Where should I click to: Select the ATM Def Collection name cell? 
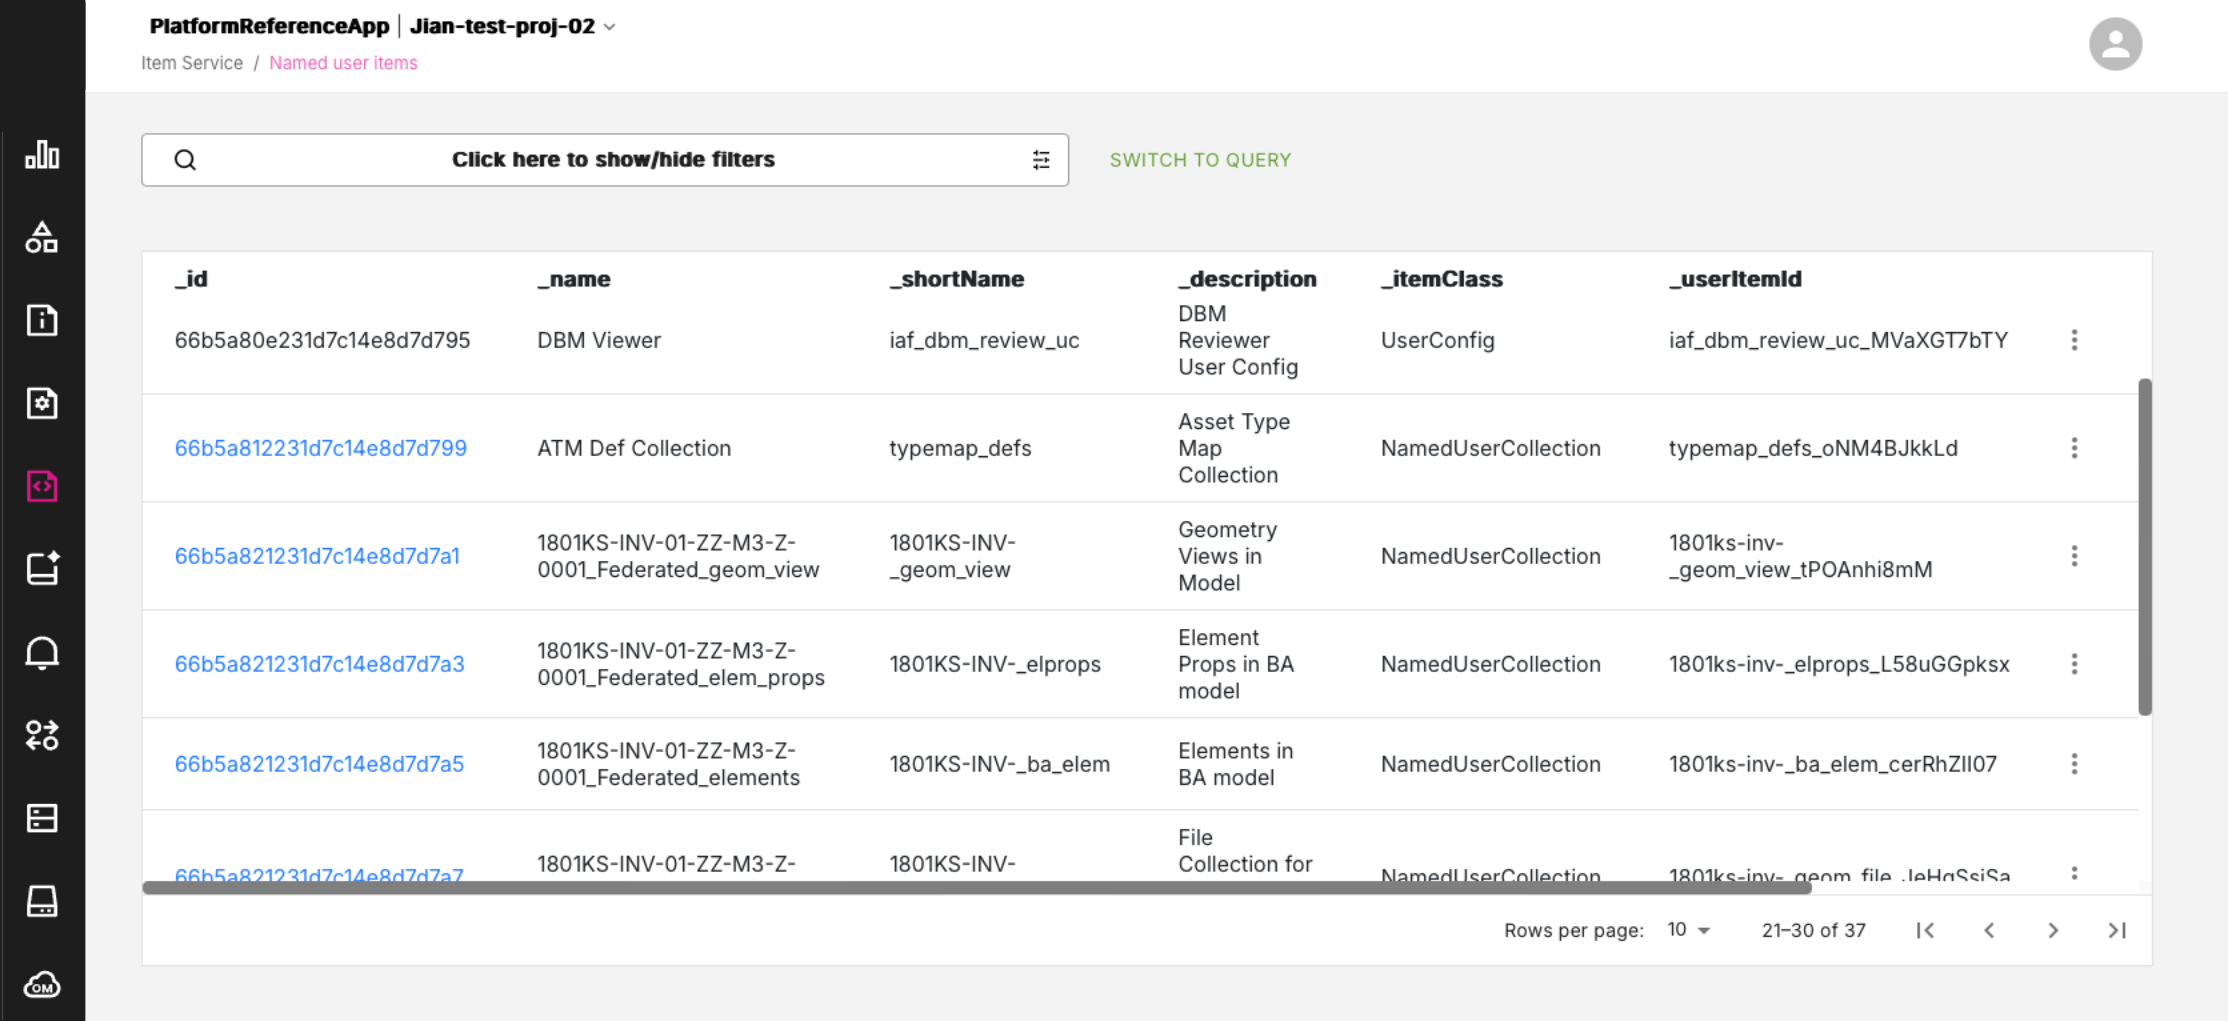click(634, 448)
